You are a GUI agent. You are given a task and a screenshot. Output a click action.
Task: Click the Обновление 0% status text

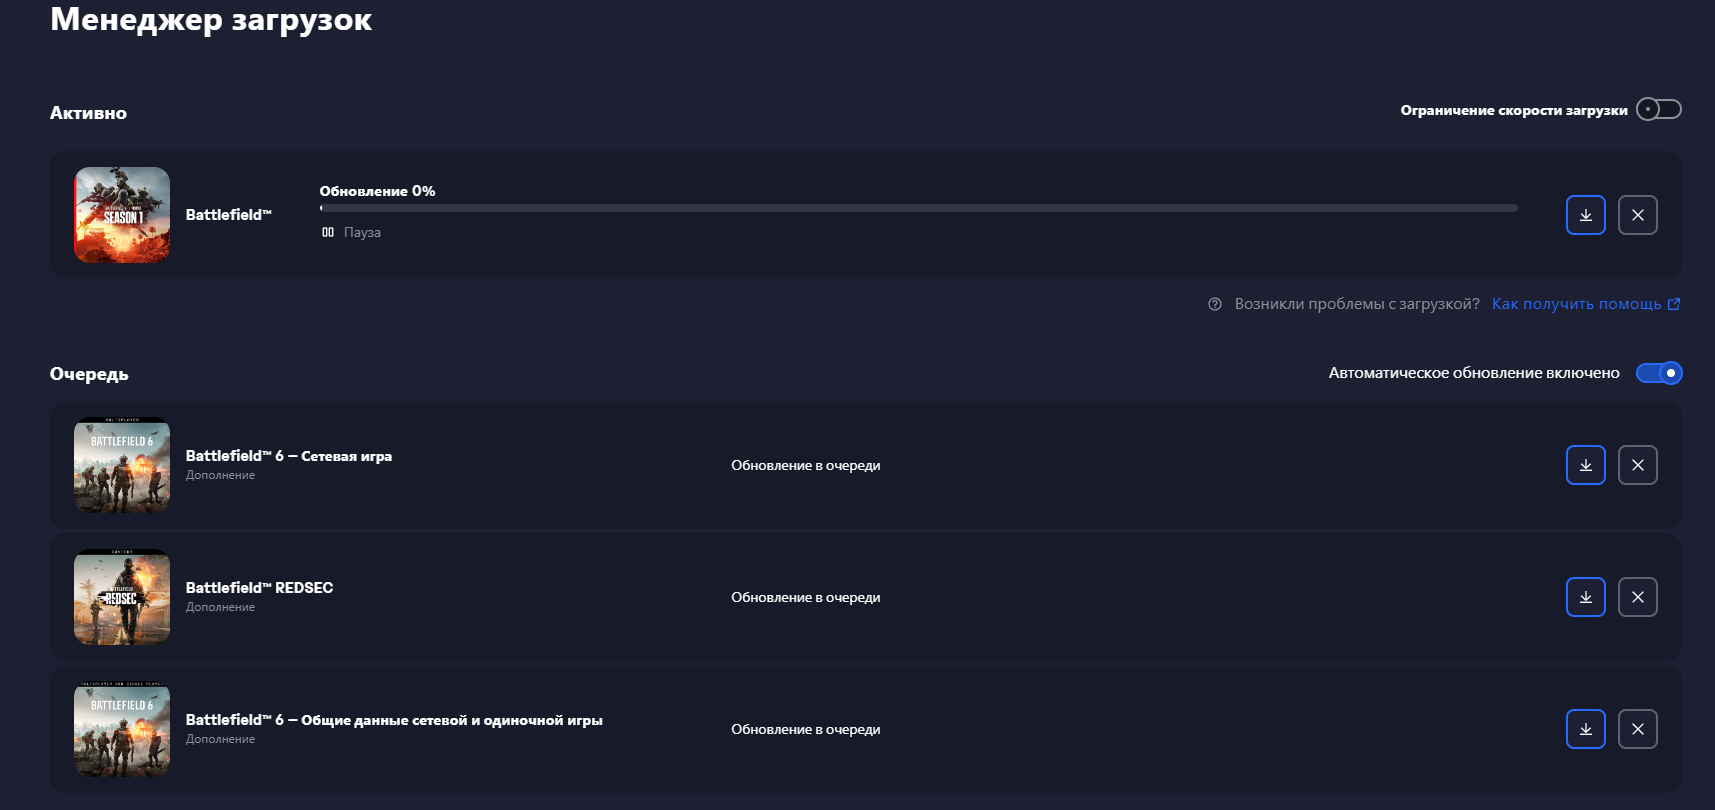tap(378, 191)
